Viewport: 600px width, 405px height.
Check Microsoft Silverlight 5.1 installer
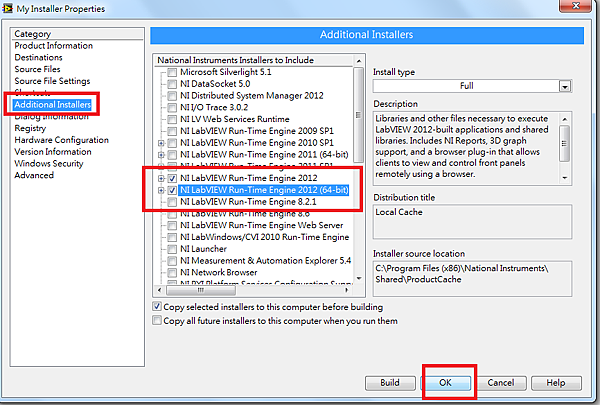point(172,72)
